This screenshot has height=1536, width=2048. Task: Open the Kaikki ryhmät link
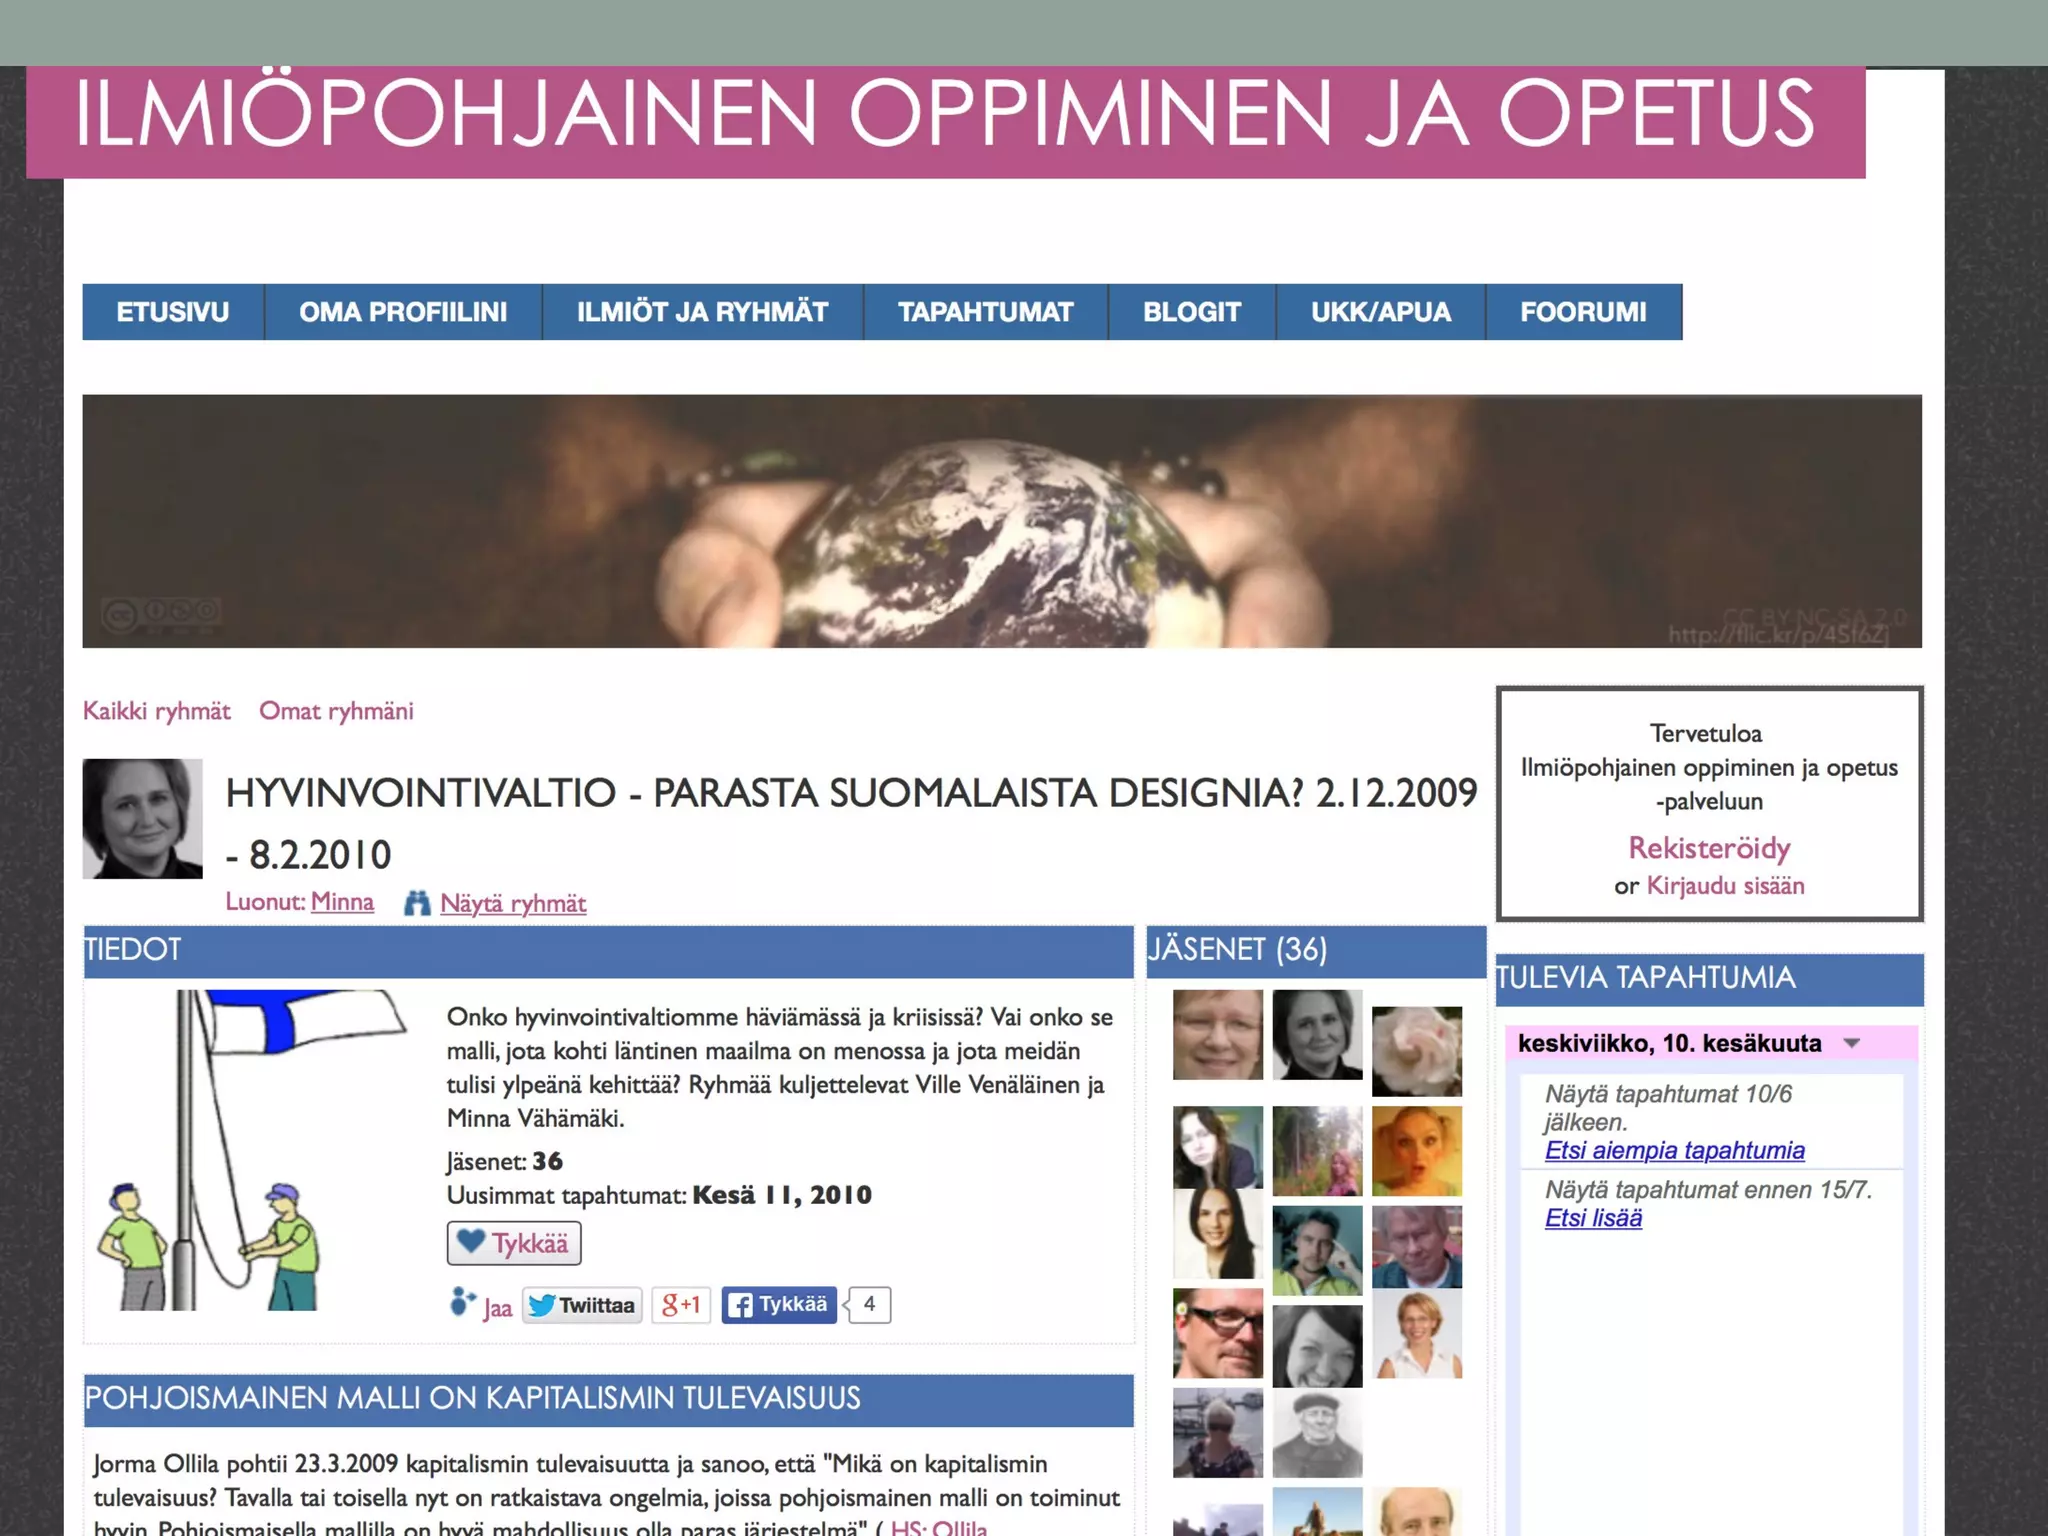click(157, 711)
